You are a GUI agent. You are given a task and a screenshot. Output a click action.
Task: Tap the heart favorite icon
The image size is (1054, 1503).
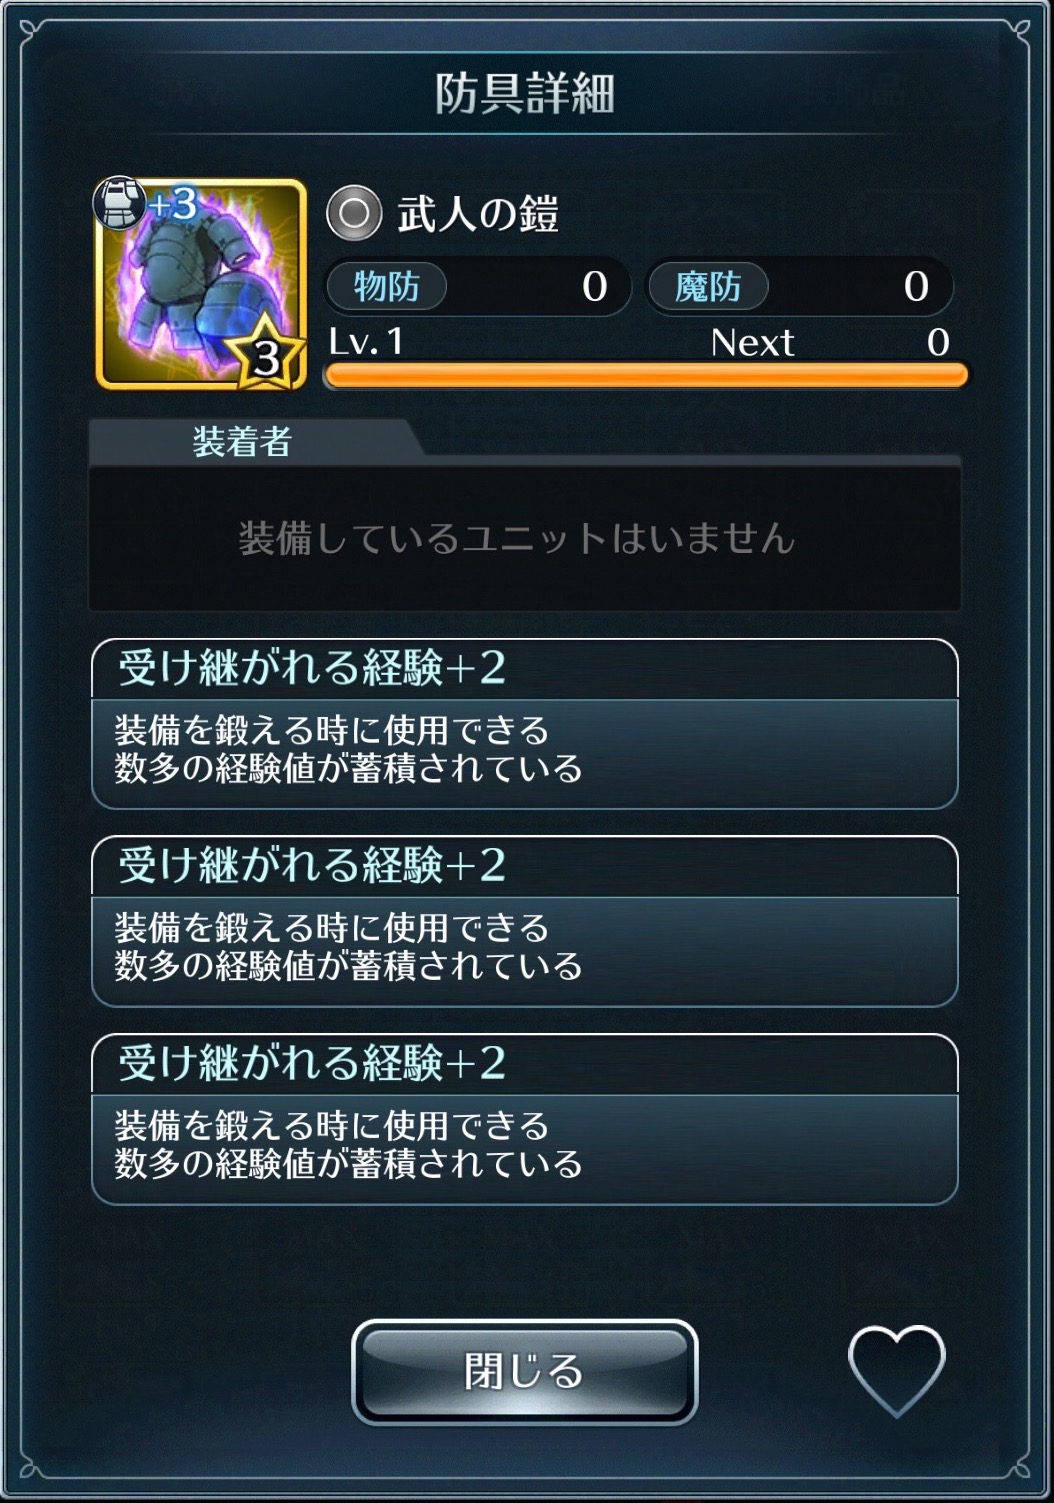pos(896,1370)
